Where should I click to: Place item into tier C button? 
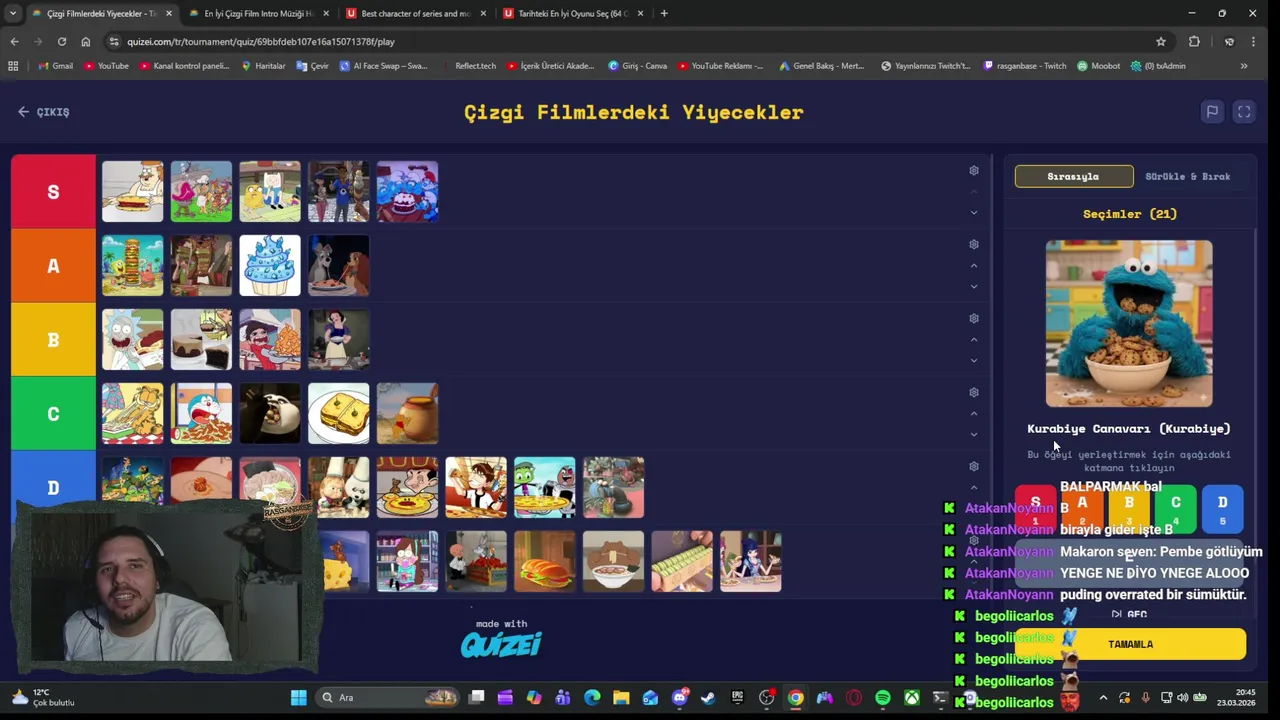point(1176,507)
